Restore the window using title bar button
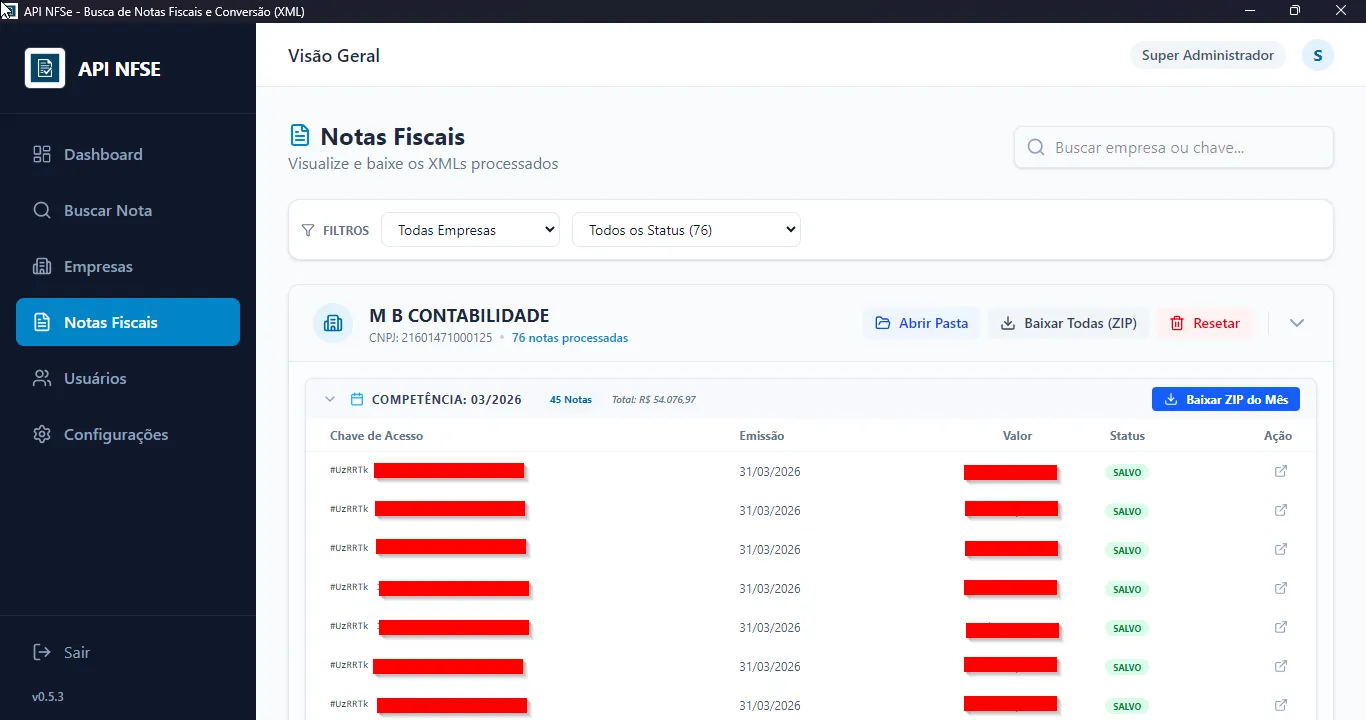The width and height of the screenshot is (1366, 720). point(1295,11)
